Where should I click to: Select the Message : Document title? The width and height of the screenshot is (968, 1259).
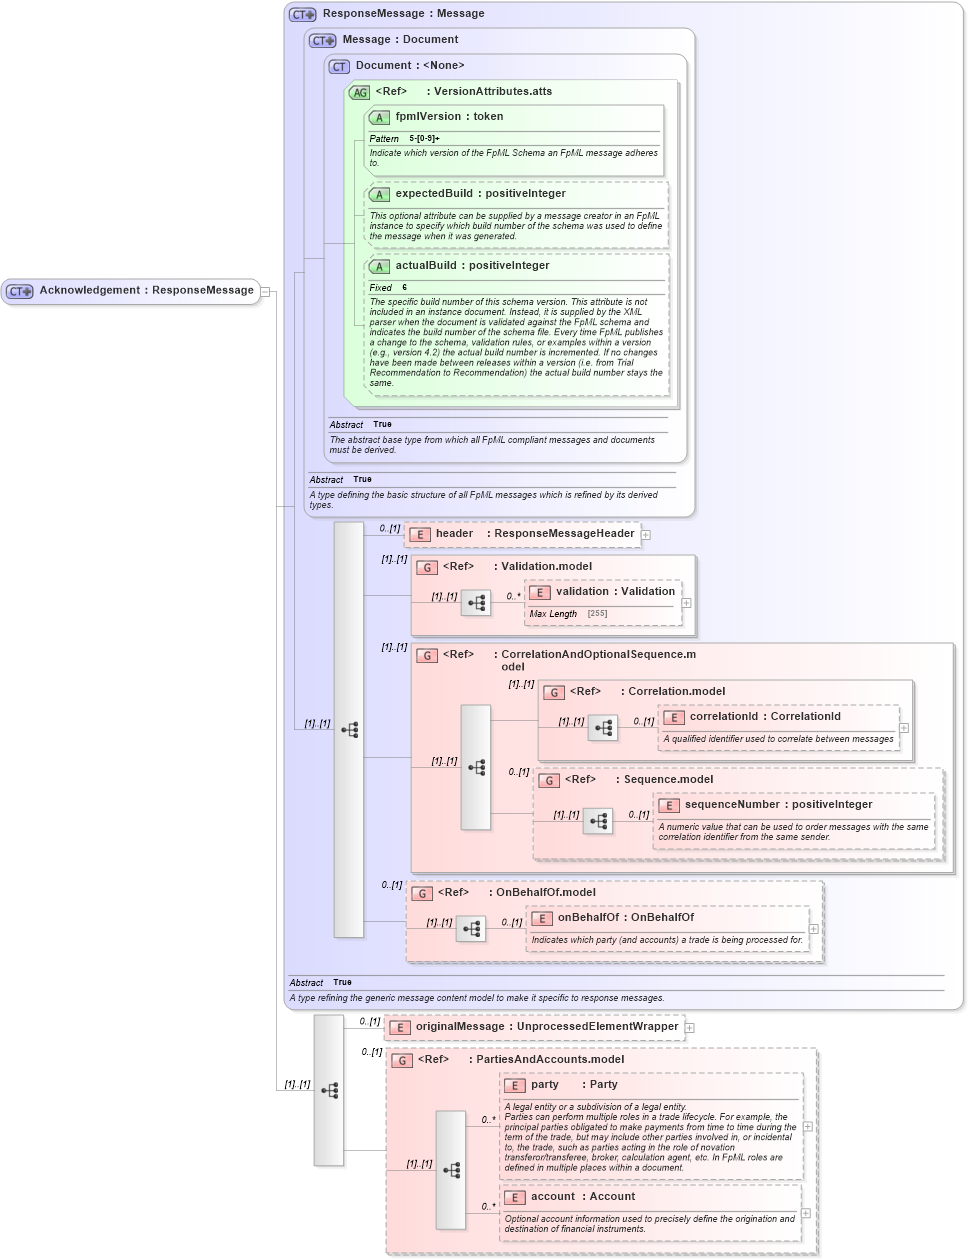click(x=401, y=39)
